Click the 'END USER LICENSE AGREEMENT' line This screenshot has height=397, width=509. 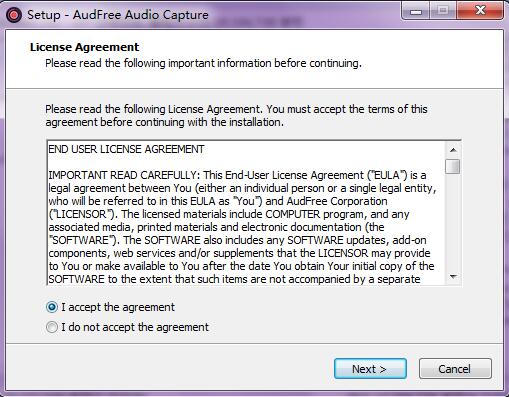tap(126, 149)
